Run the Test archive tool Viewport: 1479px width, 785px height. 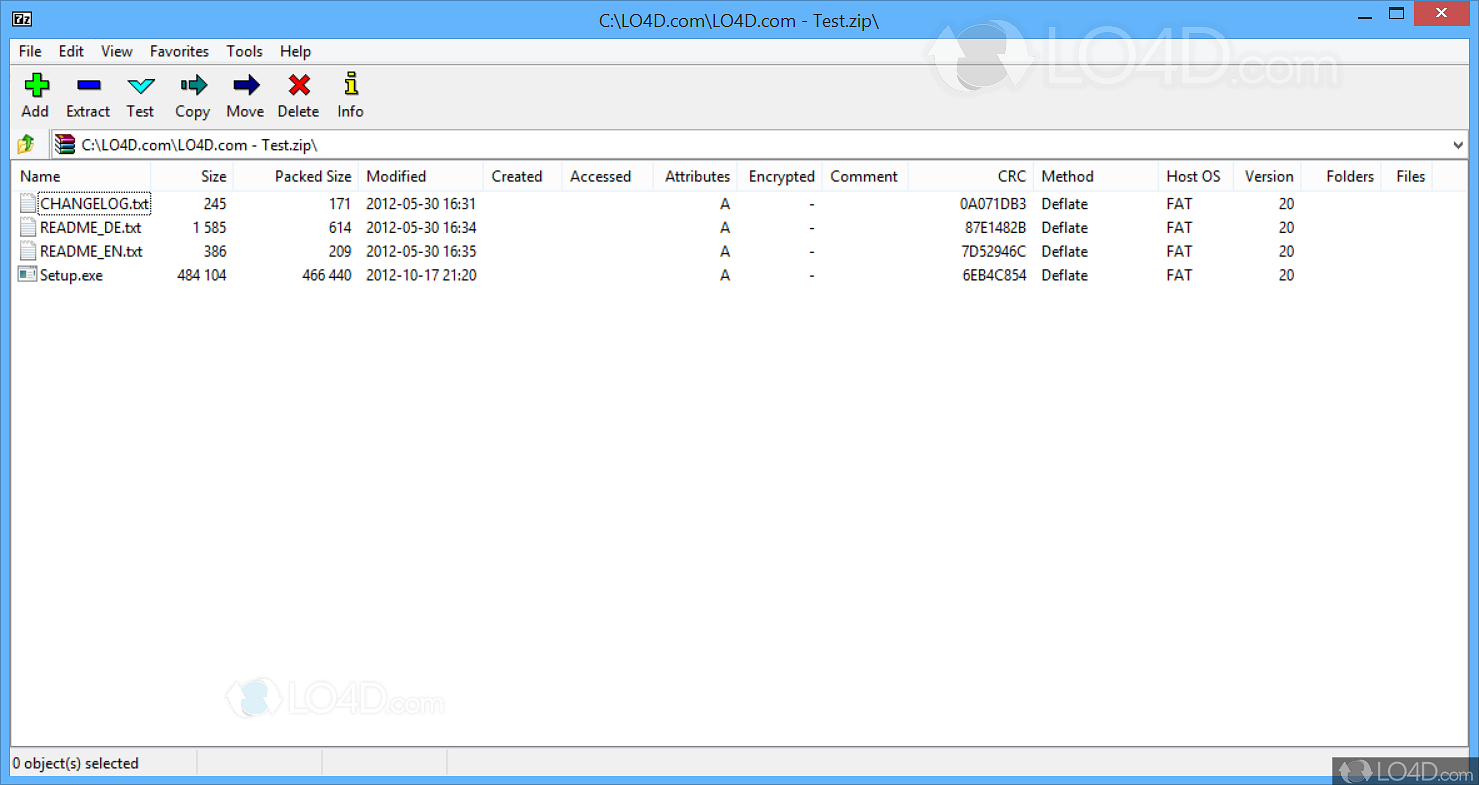140,86
